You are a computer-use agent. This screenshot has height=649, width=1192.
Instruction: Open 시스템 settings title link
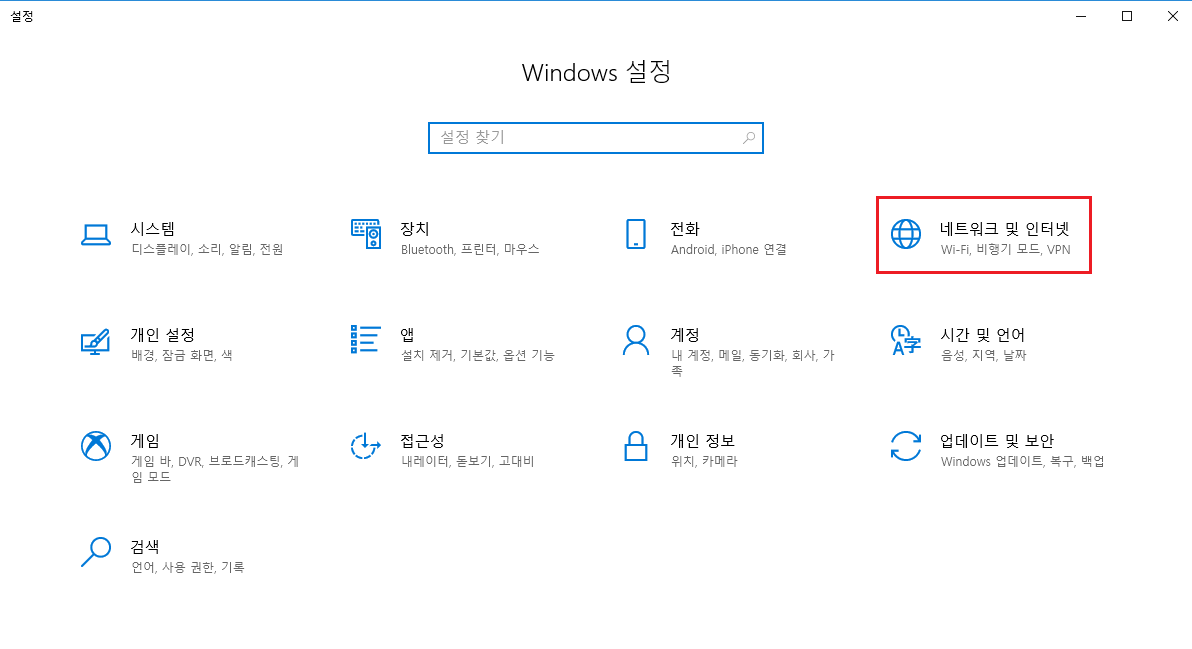pos(153,229)
